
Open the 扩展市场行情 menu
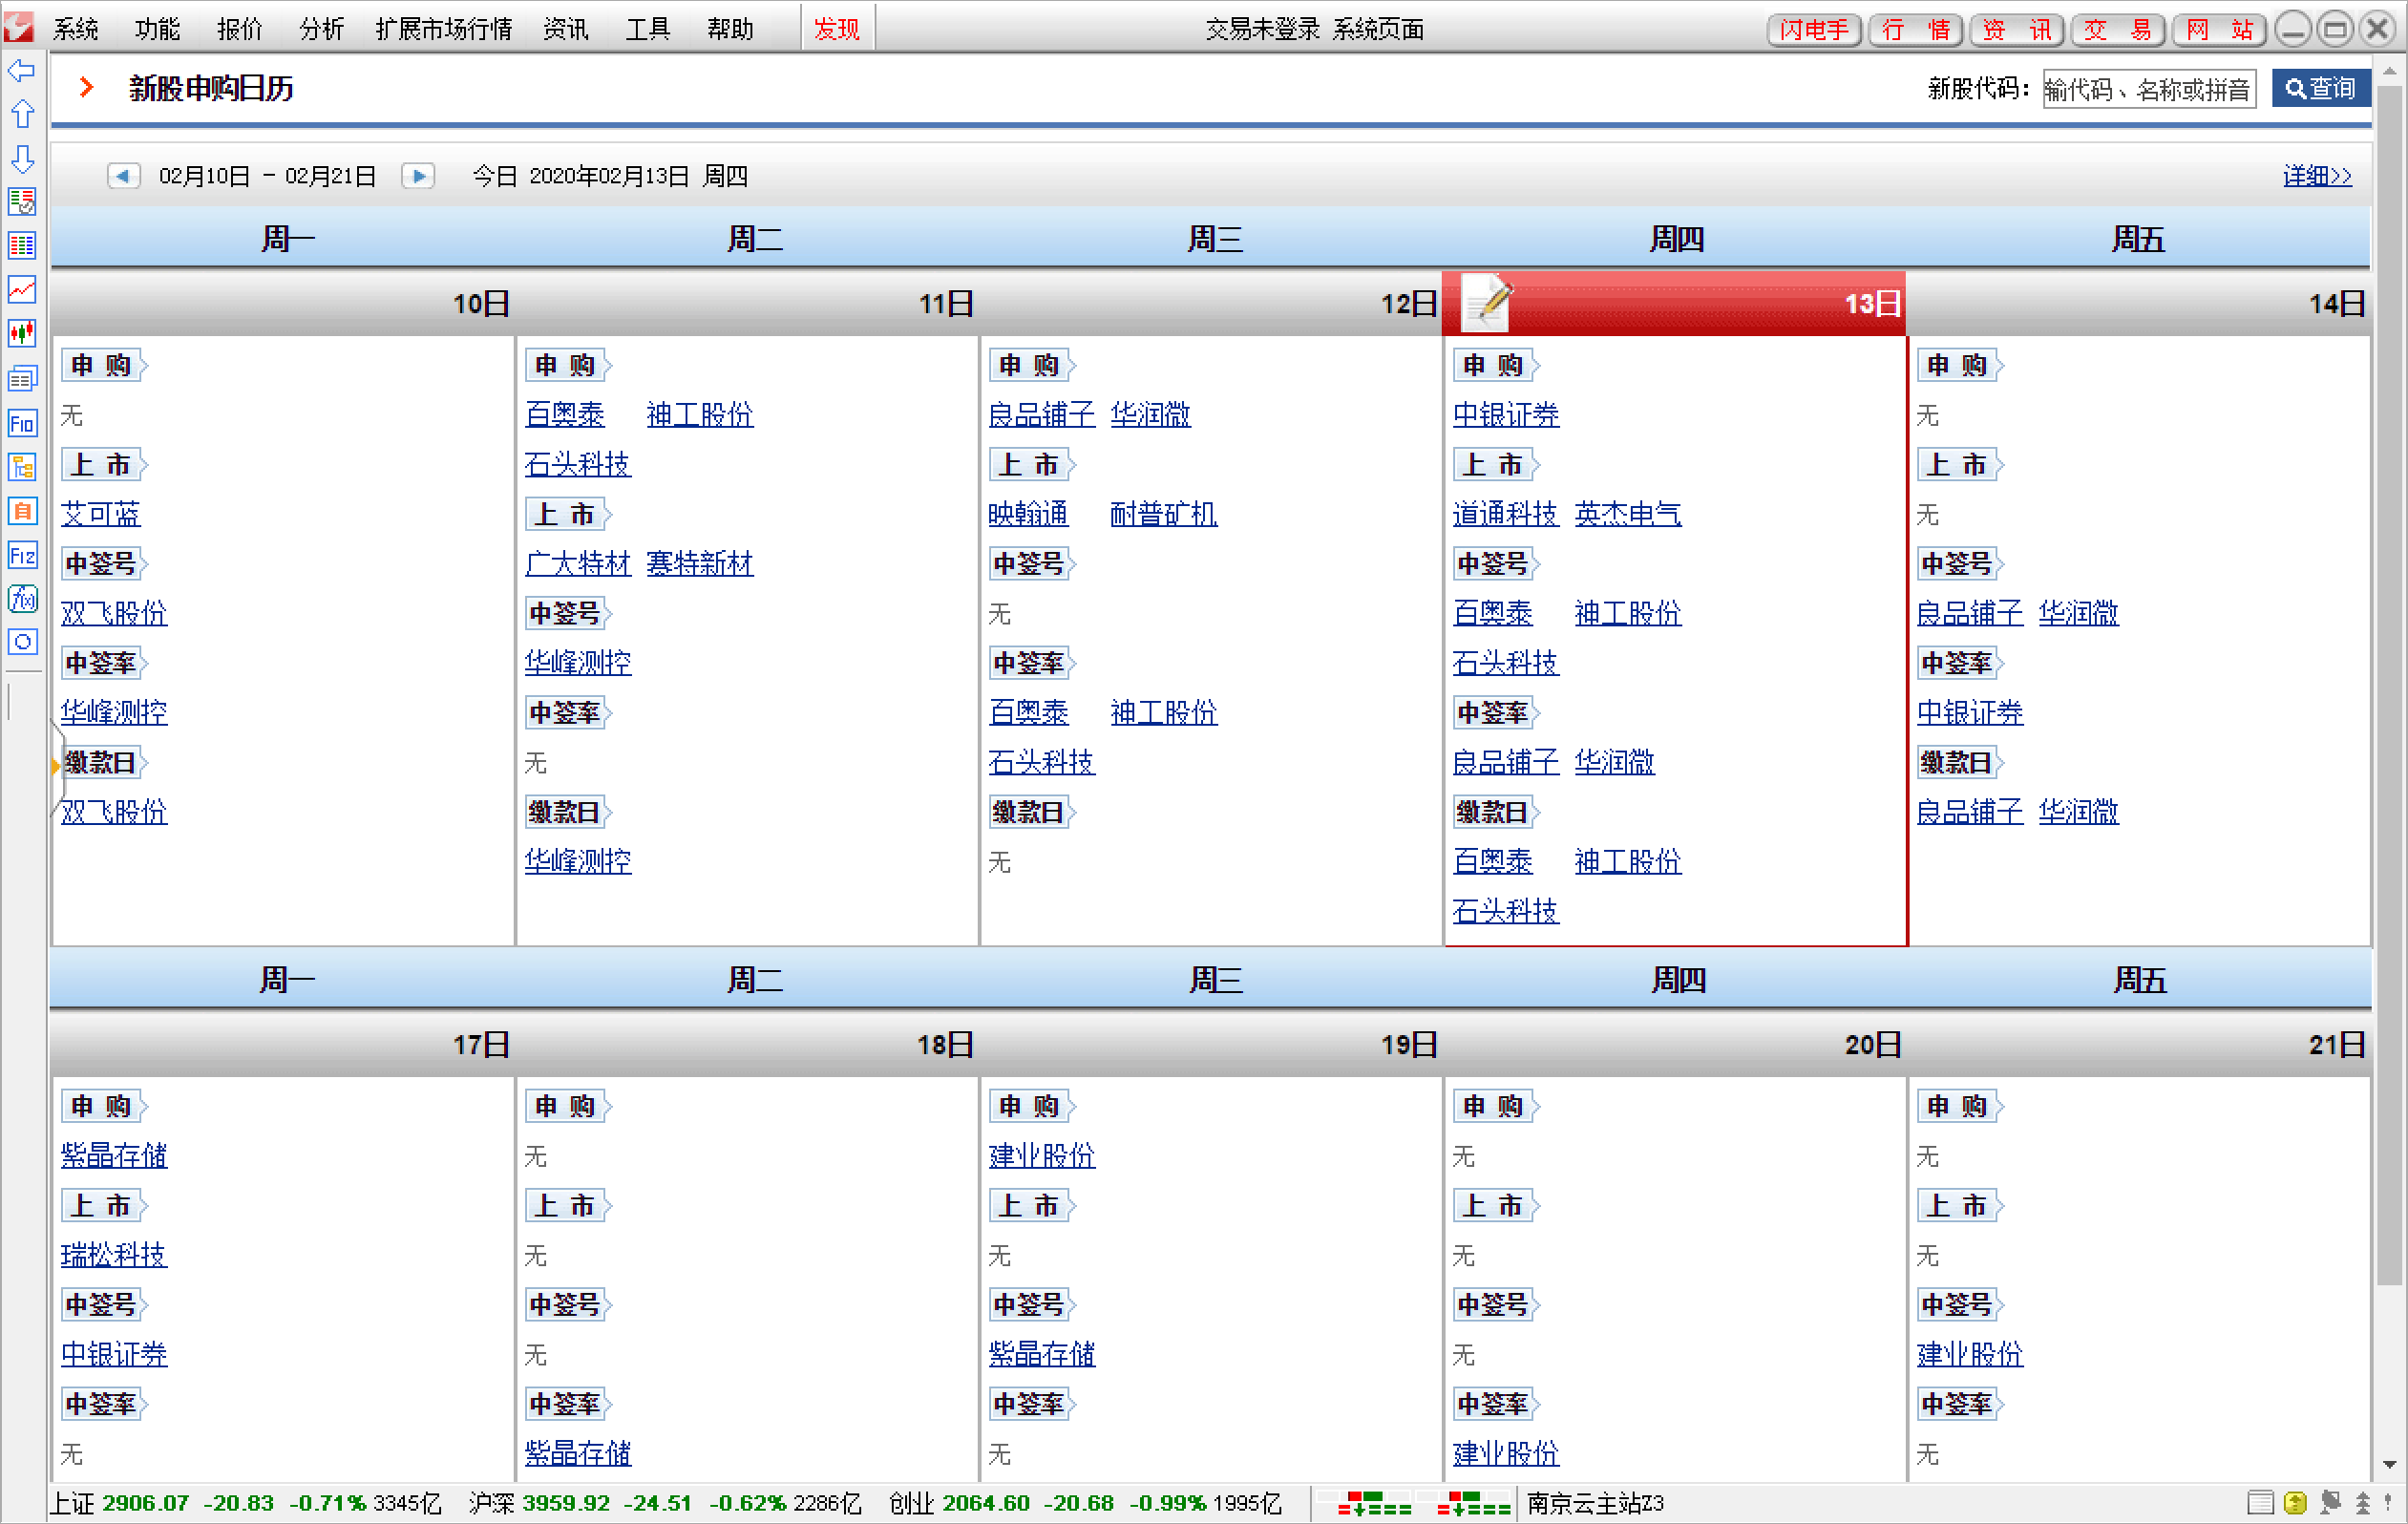pos(444,29)
